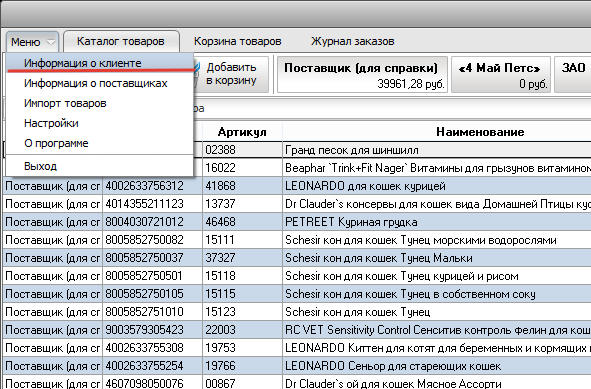Click article cell 19753
This screenshot has height=389, width=591.
(242, 348)
